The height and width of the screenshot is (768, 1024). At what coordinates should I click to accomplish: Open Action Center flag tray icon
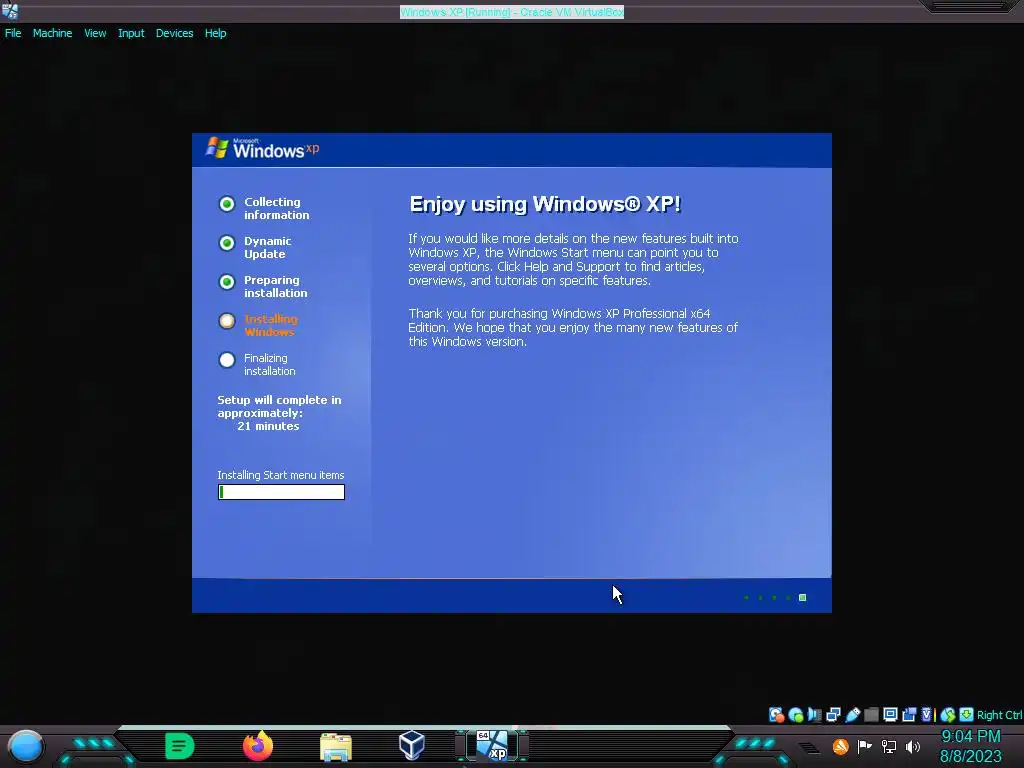point(865,746)
